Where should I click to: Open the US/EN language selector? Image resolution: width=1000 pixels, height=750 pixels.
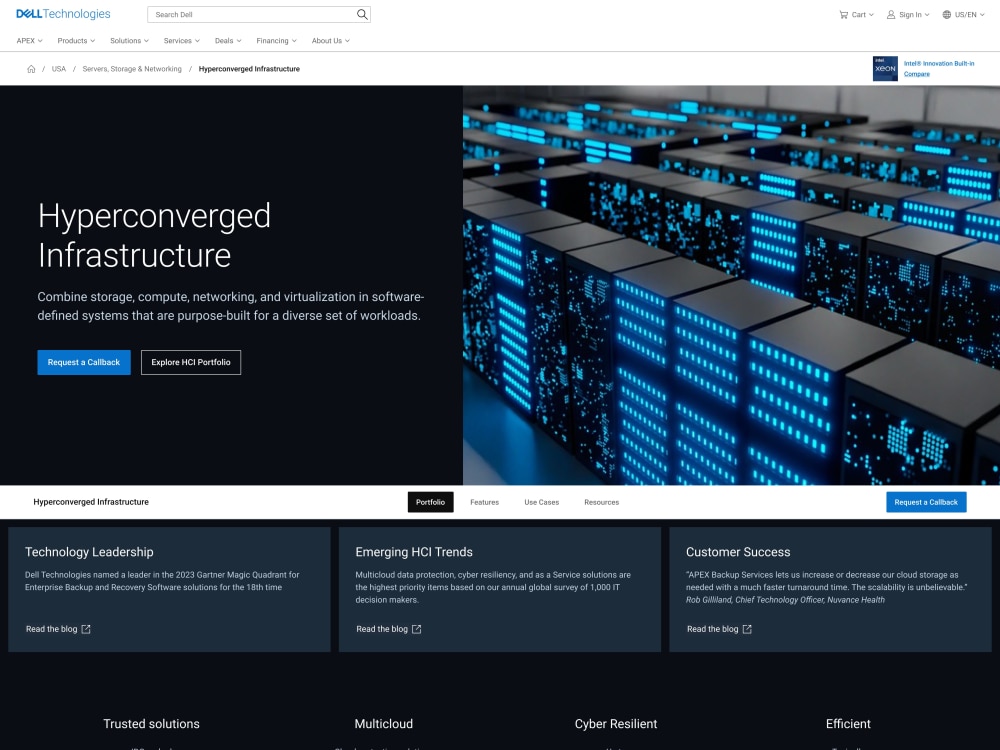pyautogui.click(x=964, y=14)
